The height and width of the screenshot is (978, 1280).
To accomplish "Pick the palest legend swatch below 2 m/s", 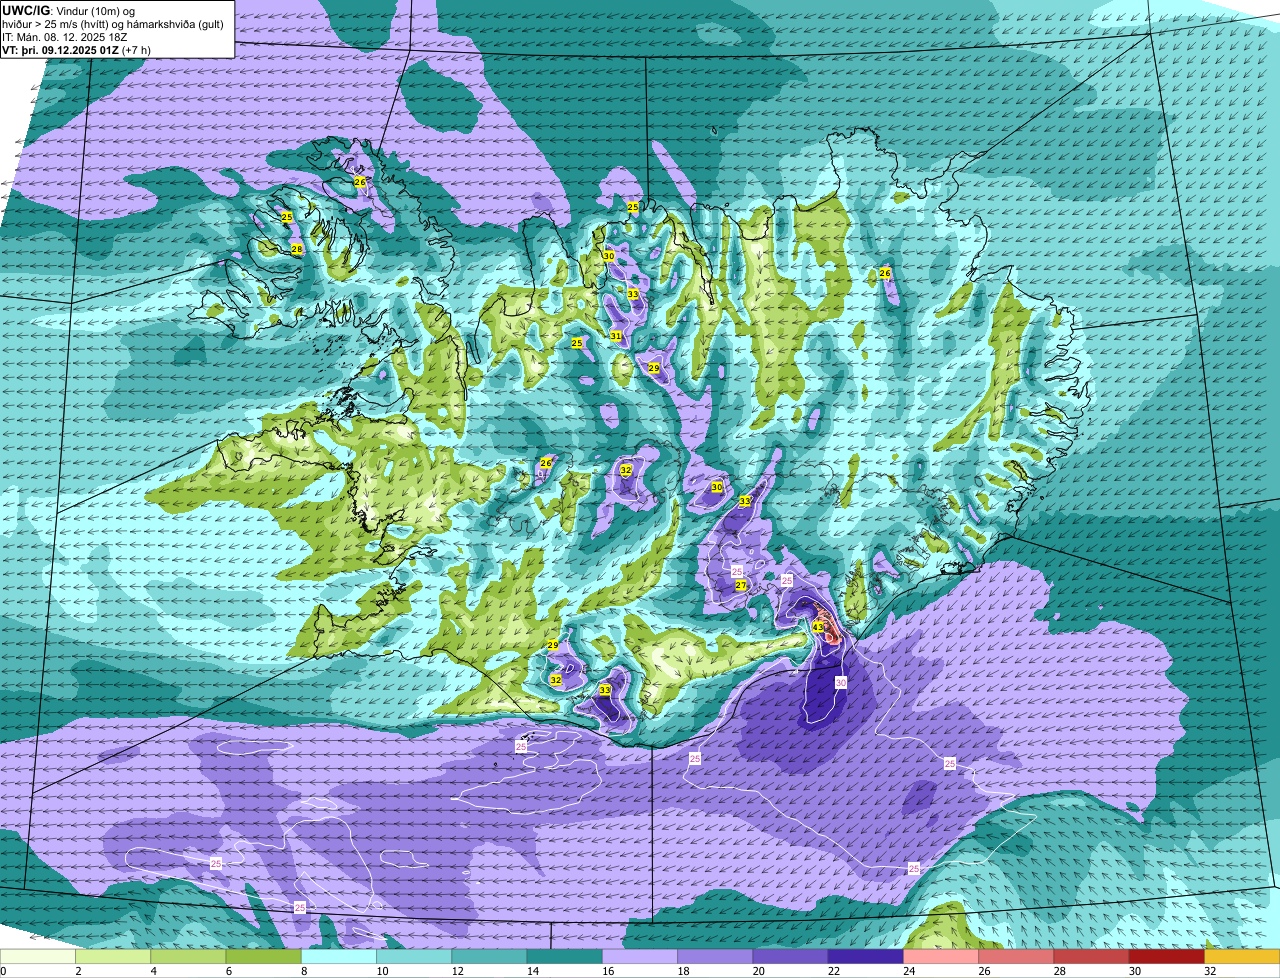I will pos(38,956).
